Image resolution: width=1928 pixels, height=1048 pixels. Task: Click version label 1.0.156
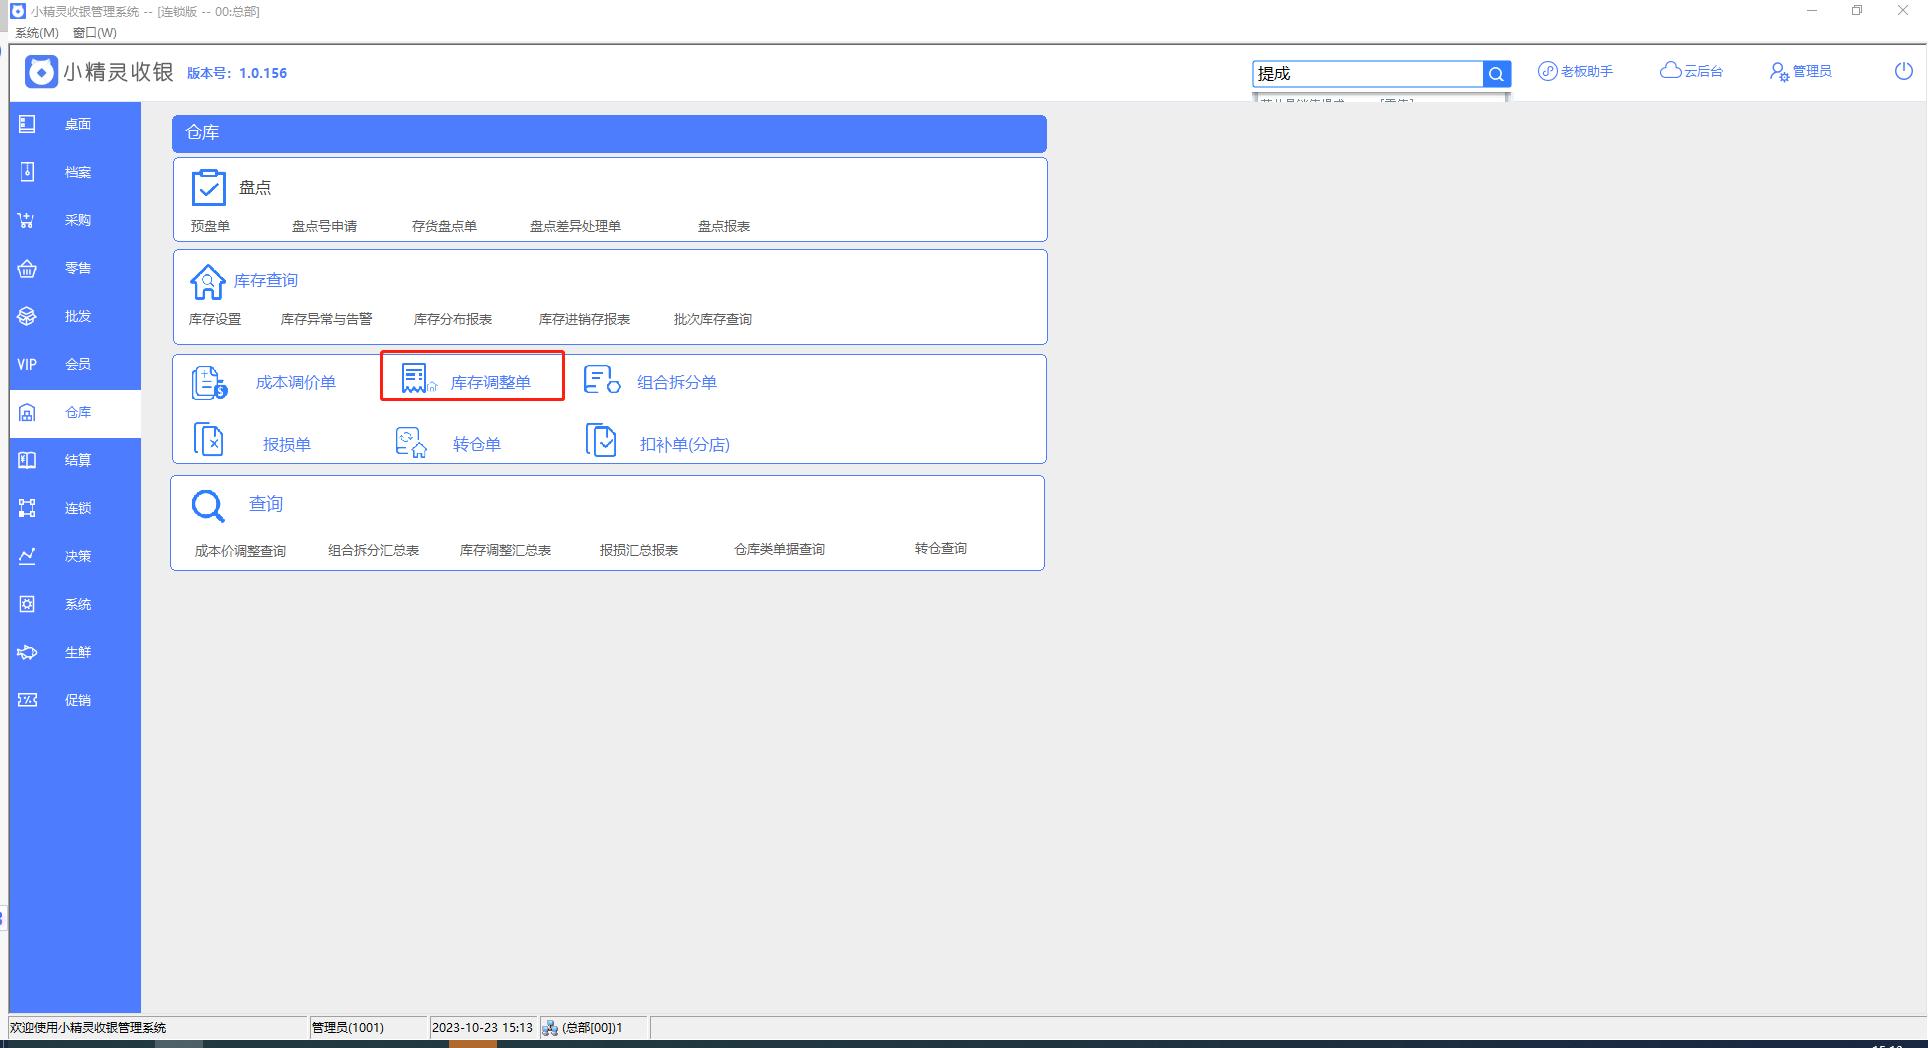point(263,73)
